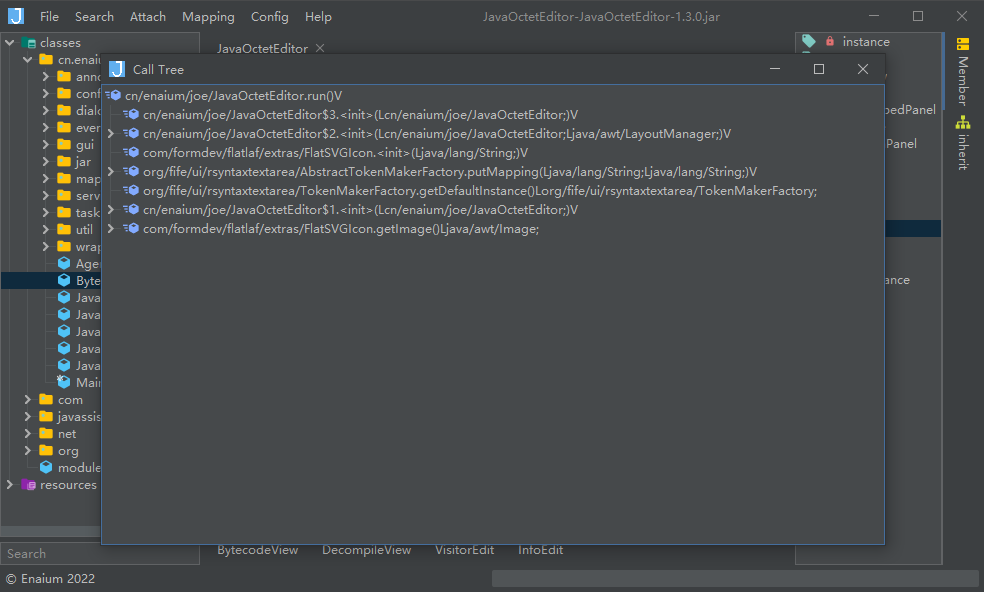Close the JavaOctetEditor editor tab
Screen dimensions: 984x592
click(320, 48)
